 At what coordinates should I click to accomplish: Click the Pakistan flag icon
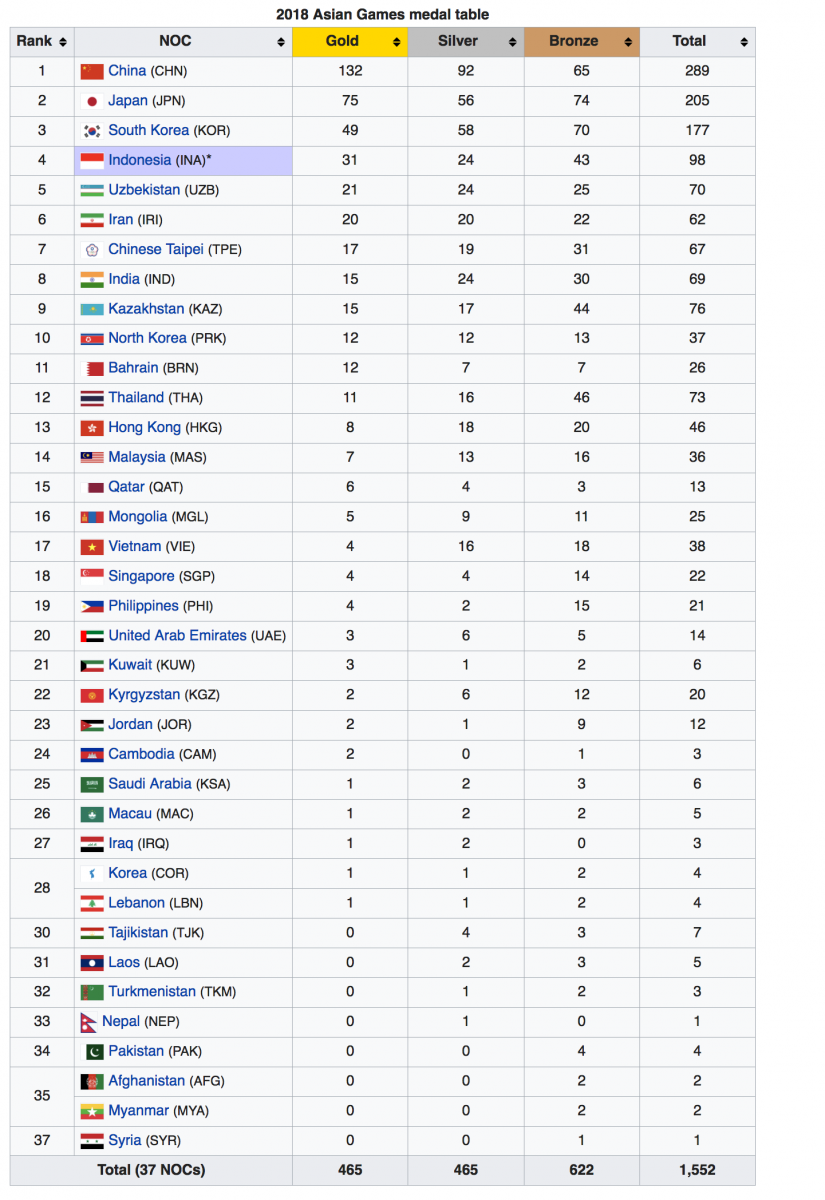(x=92, y=1052)
